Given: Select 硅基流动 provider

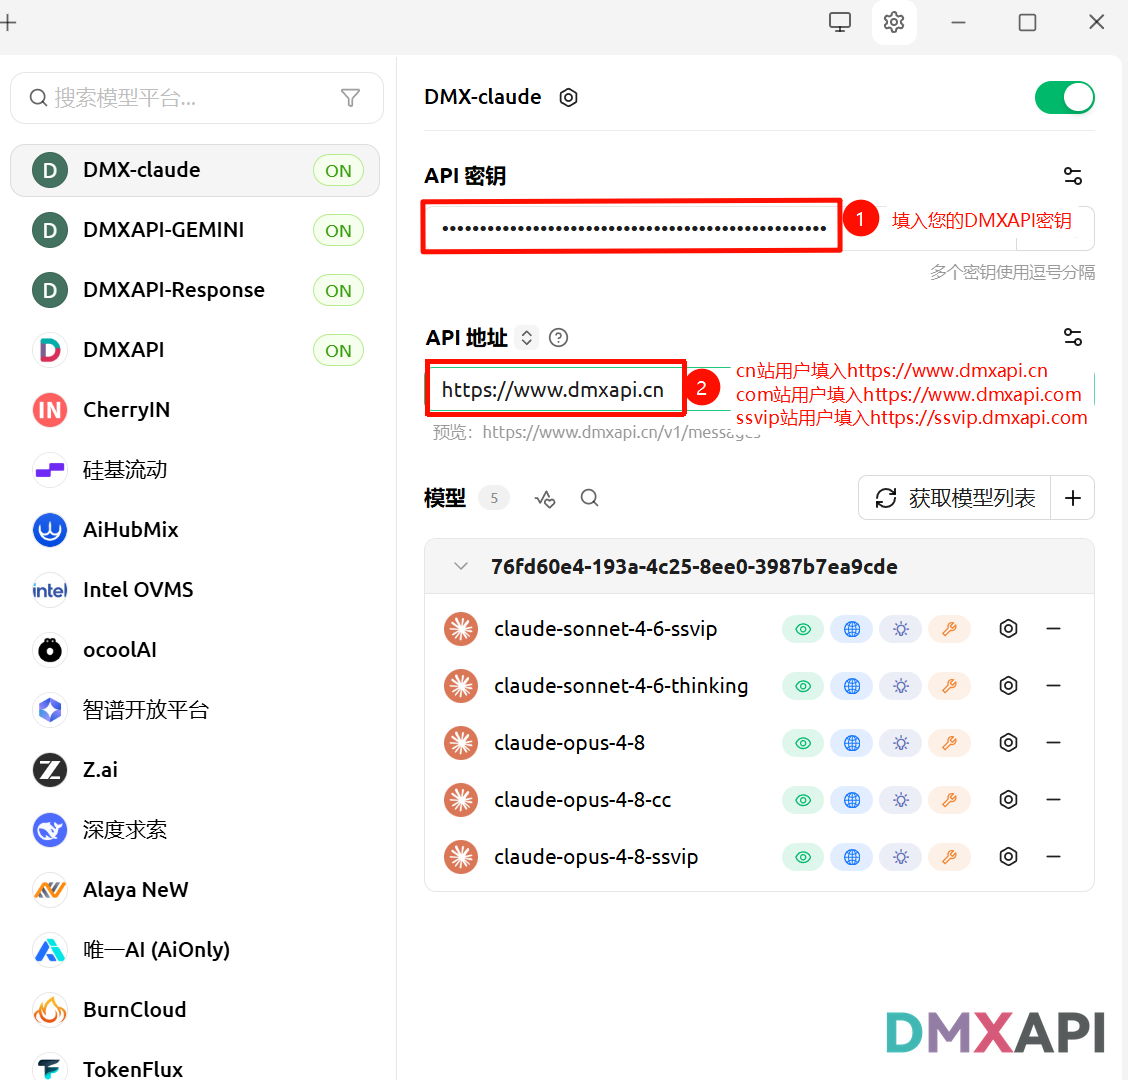Looking at the screenshot, I should (195, 470).
